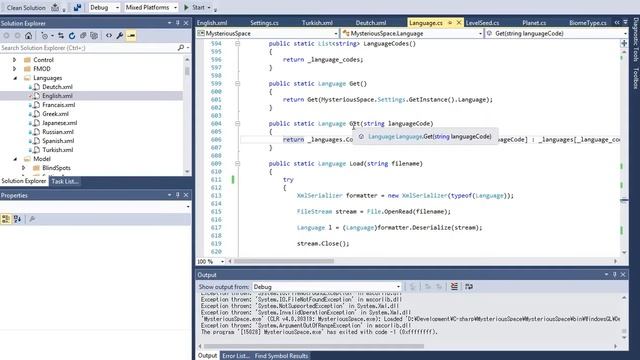
Task: Click the pending changes filter icon
Action: tap(44, 36)
